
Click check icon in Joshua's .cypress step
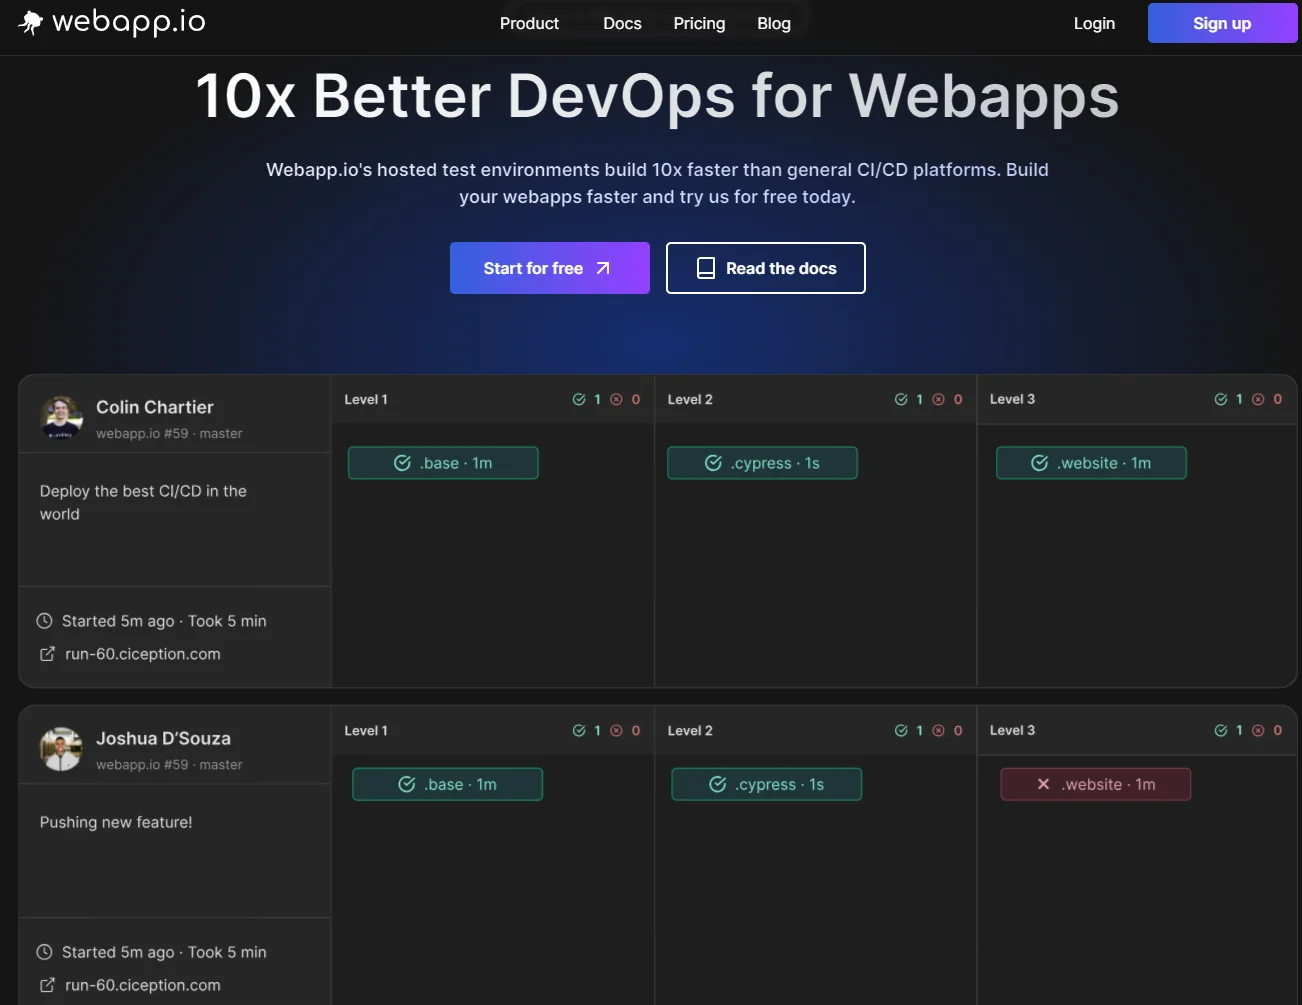(x=717, y=784)
